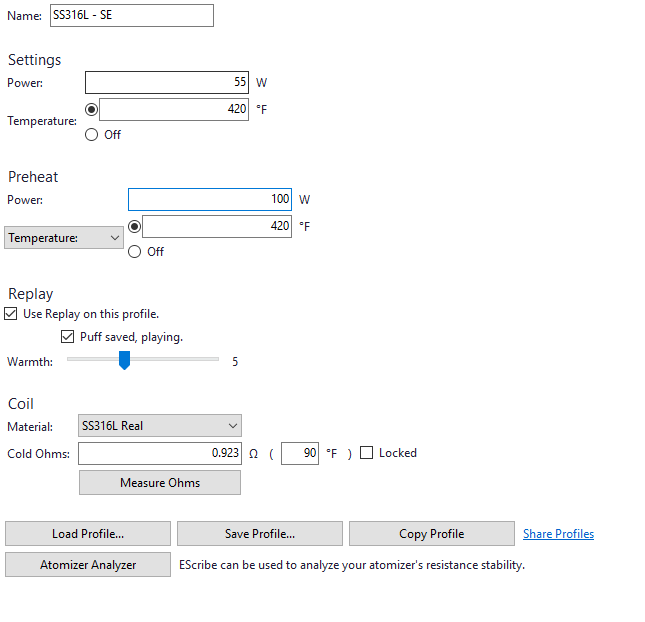The width and height of the screenshot is (645, 622).
Task: Toggle Use Replay on this profile
Action: 12,314
